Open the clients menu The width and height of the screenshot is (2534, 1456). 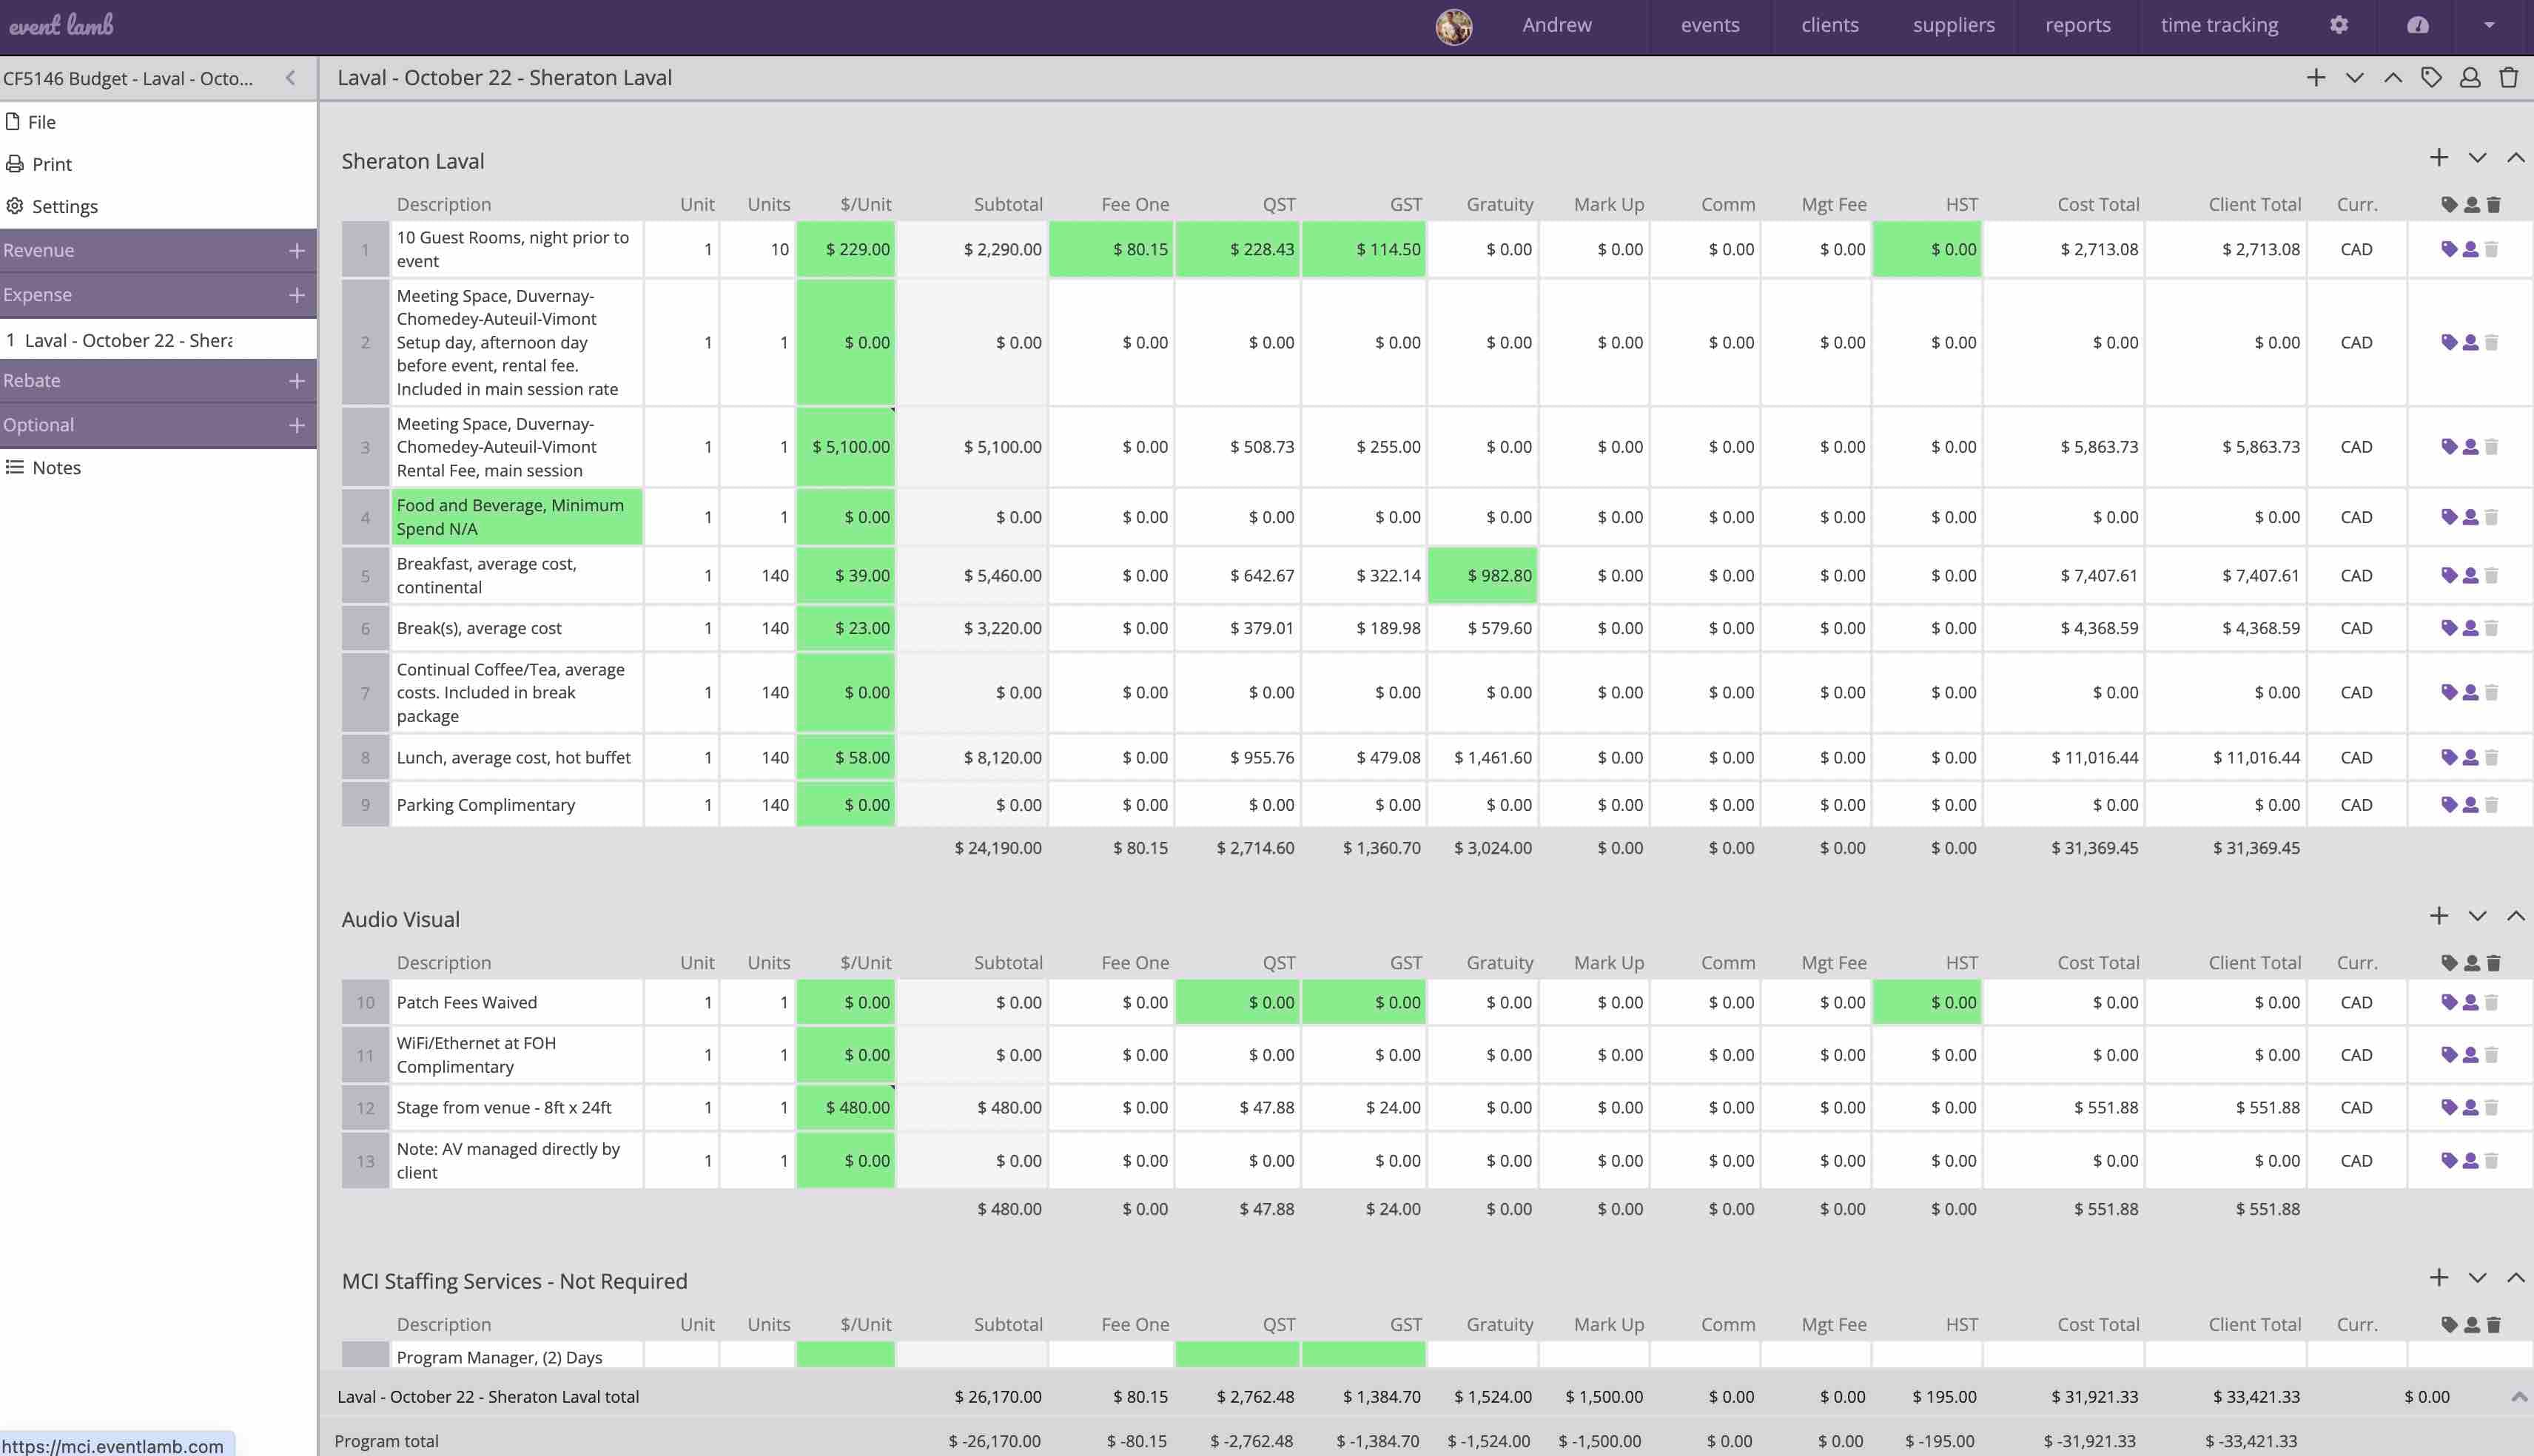pyautogui.click(x=1829, y=25)
